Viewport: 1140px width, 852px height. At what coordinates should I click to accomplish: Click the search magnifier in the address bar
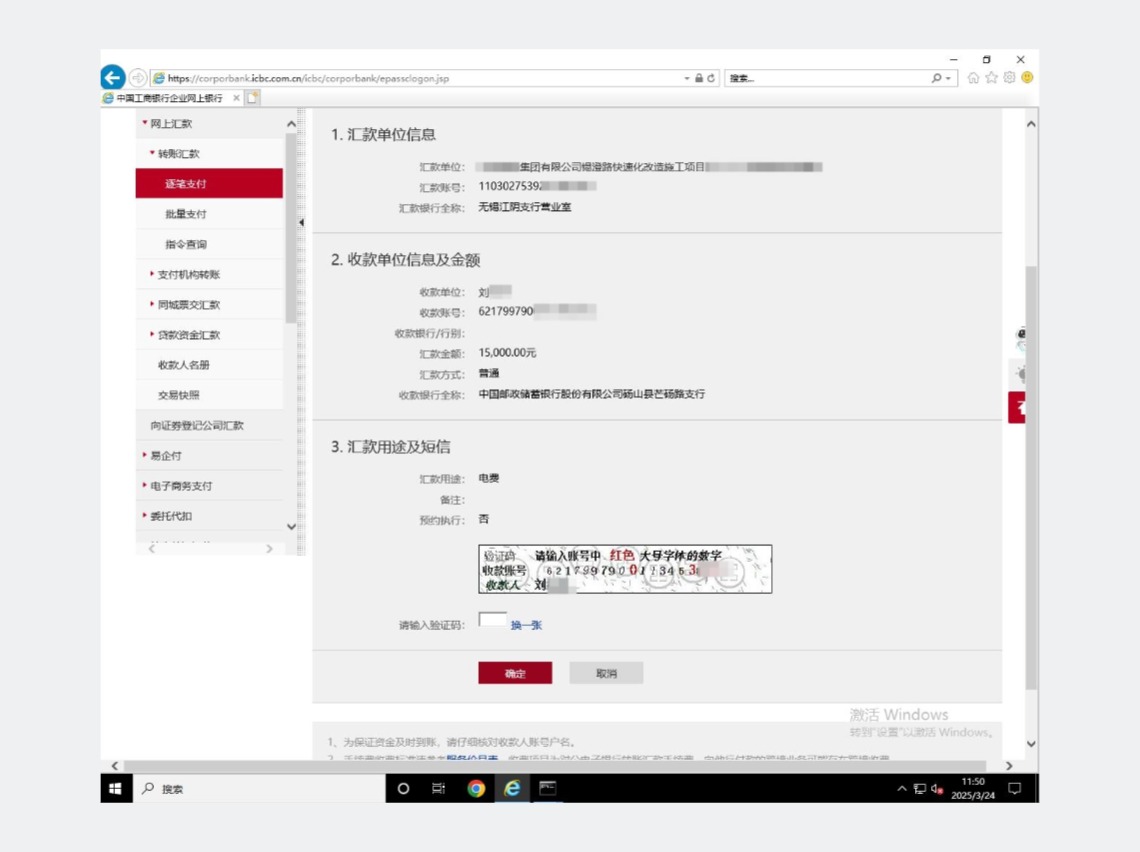937,78
